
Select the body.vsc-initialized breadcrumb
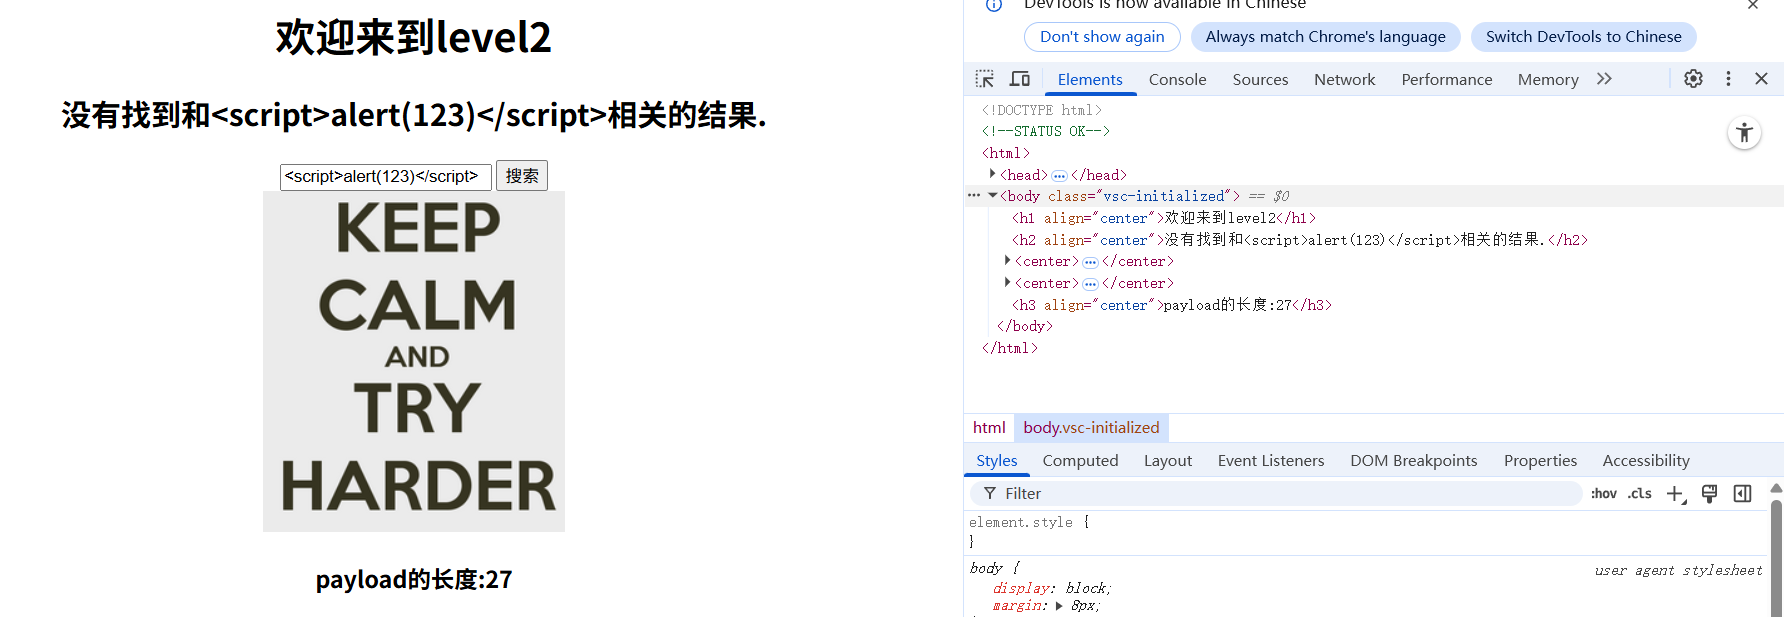click(1091, 428)
